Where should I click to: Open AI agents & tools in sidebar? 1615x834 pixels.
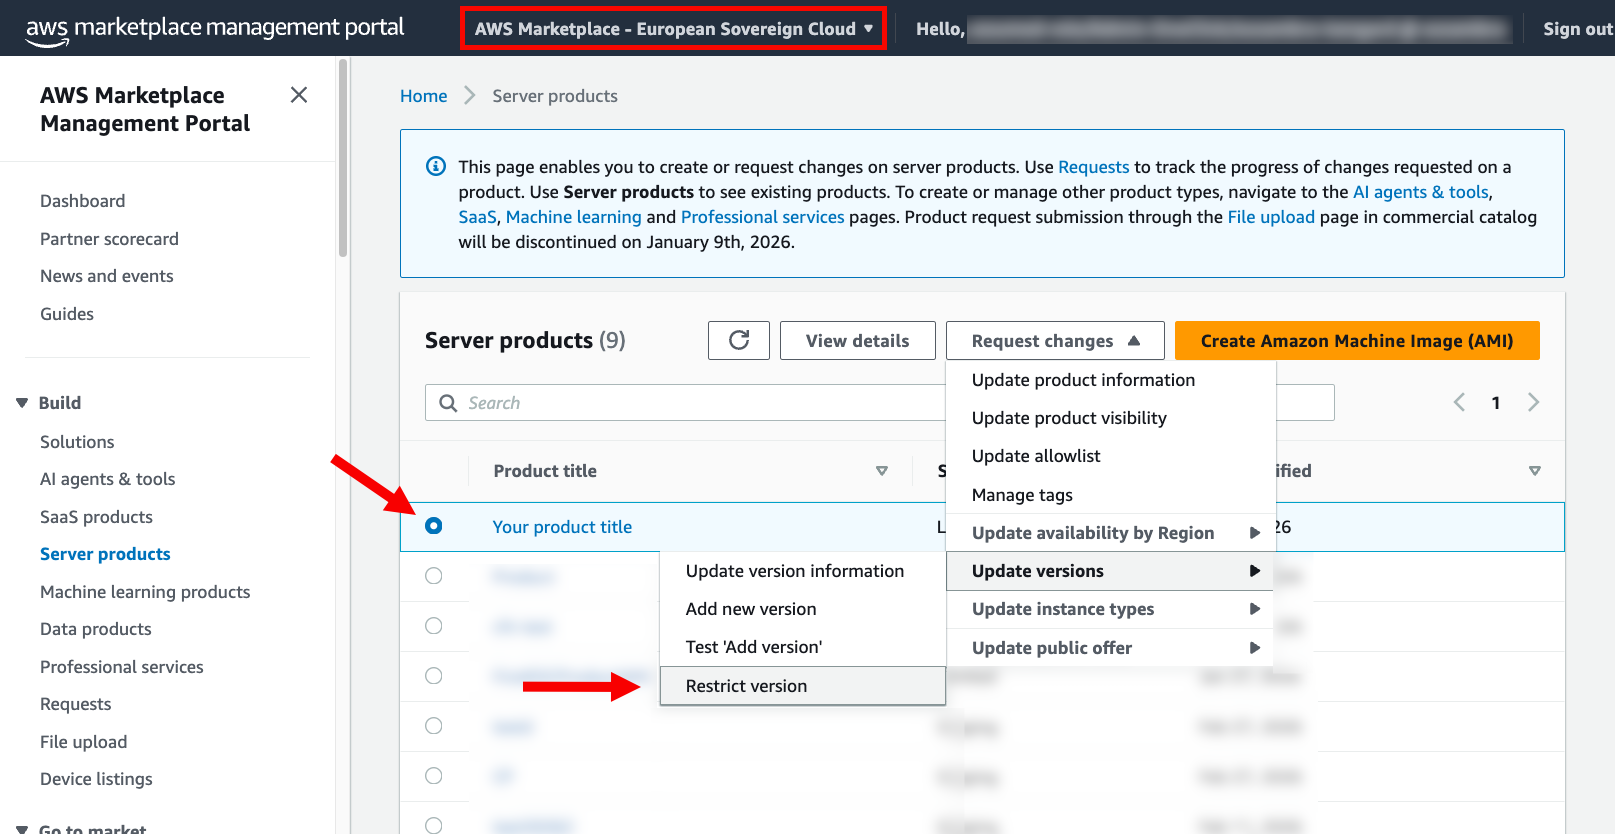click(x=108, y=479)
